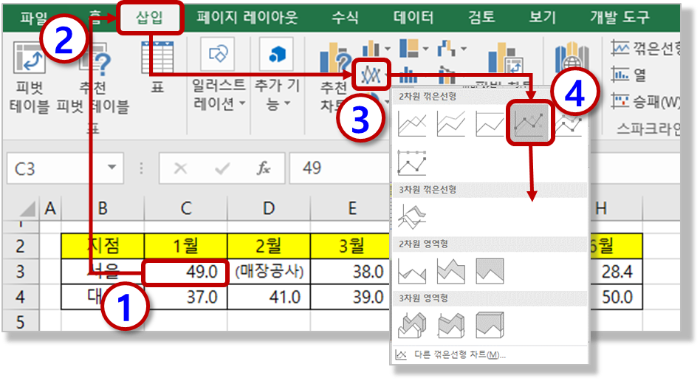
Task: Select the 2D stacked area chart type
Action: (451, 271)
